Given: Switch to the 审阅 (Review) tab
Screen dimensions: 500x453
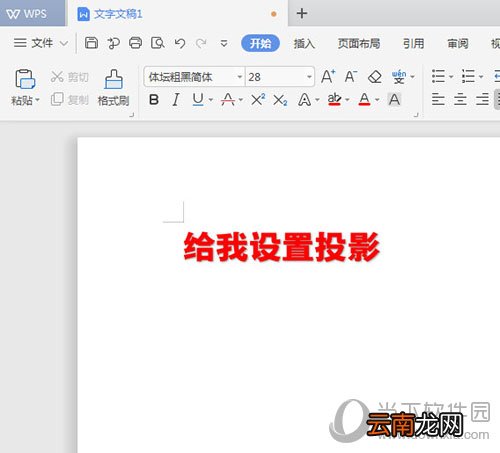Looking at the screenshot, I should coord(458,43).
